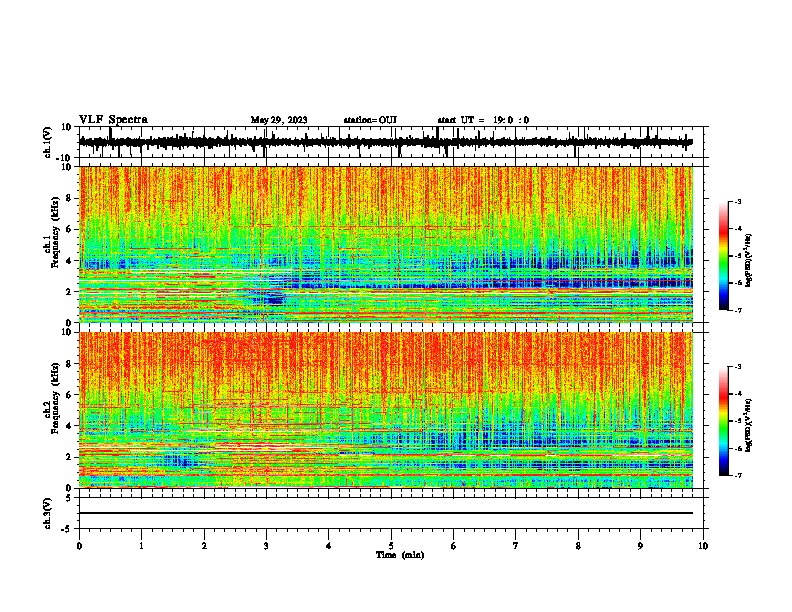Click the "Time (min)" axis title
This screenshot has height=612, width=792.
point(400,555)
